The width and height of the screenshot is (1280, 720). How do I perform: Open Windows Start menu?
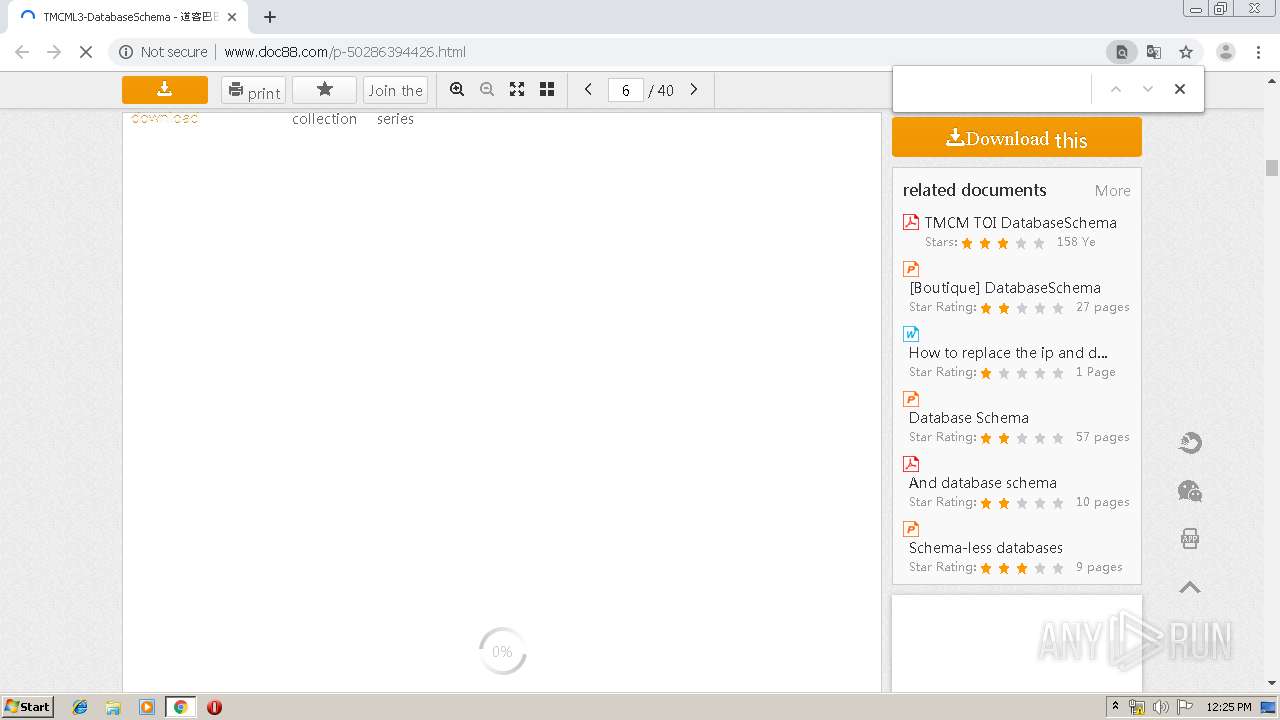coord(28,706)
